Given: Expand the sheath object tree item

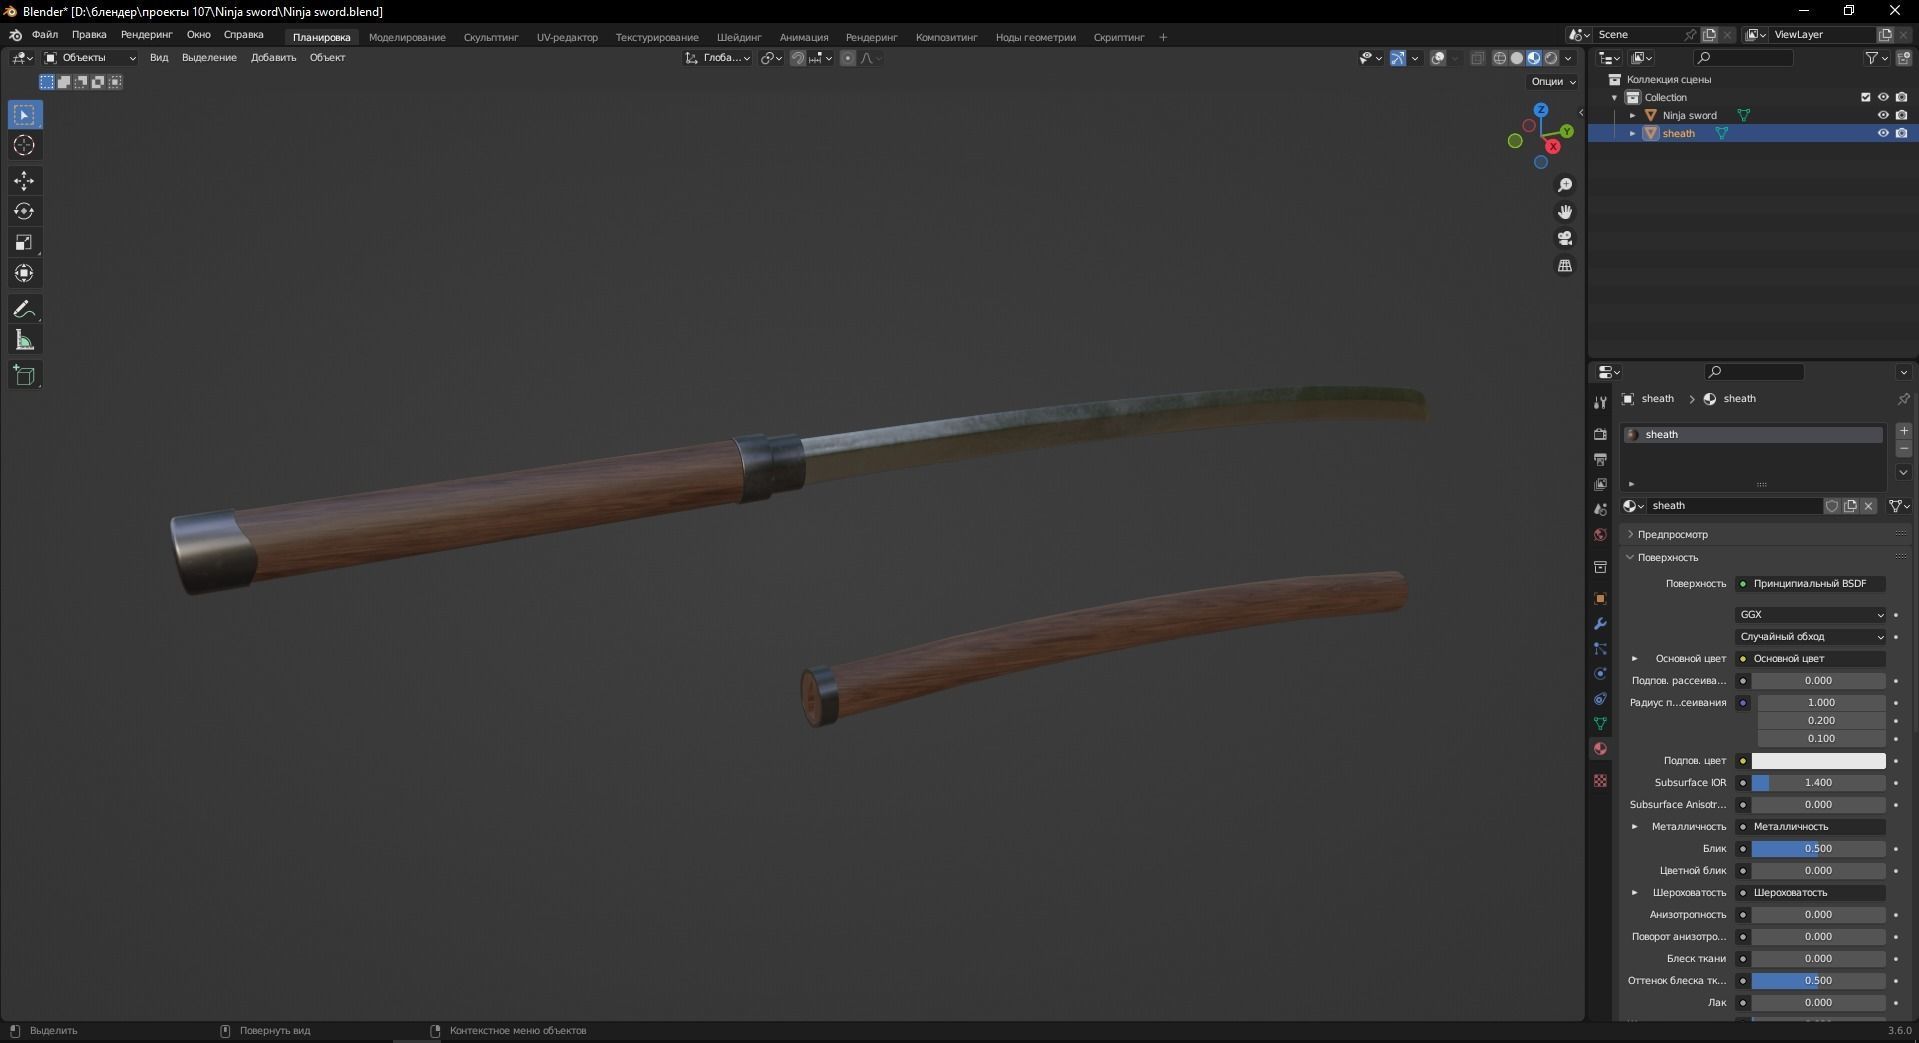Looking at the screenshot, I should click(1632, 133).
